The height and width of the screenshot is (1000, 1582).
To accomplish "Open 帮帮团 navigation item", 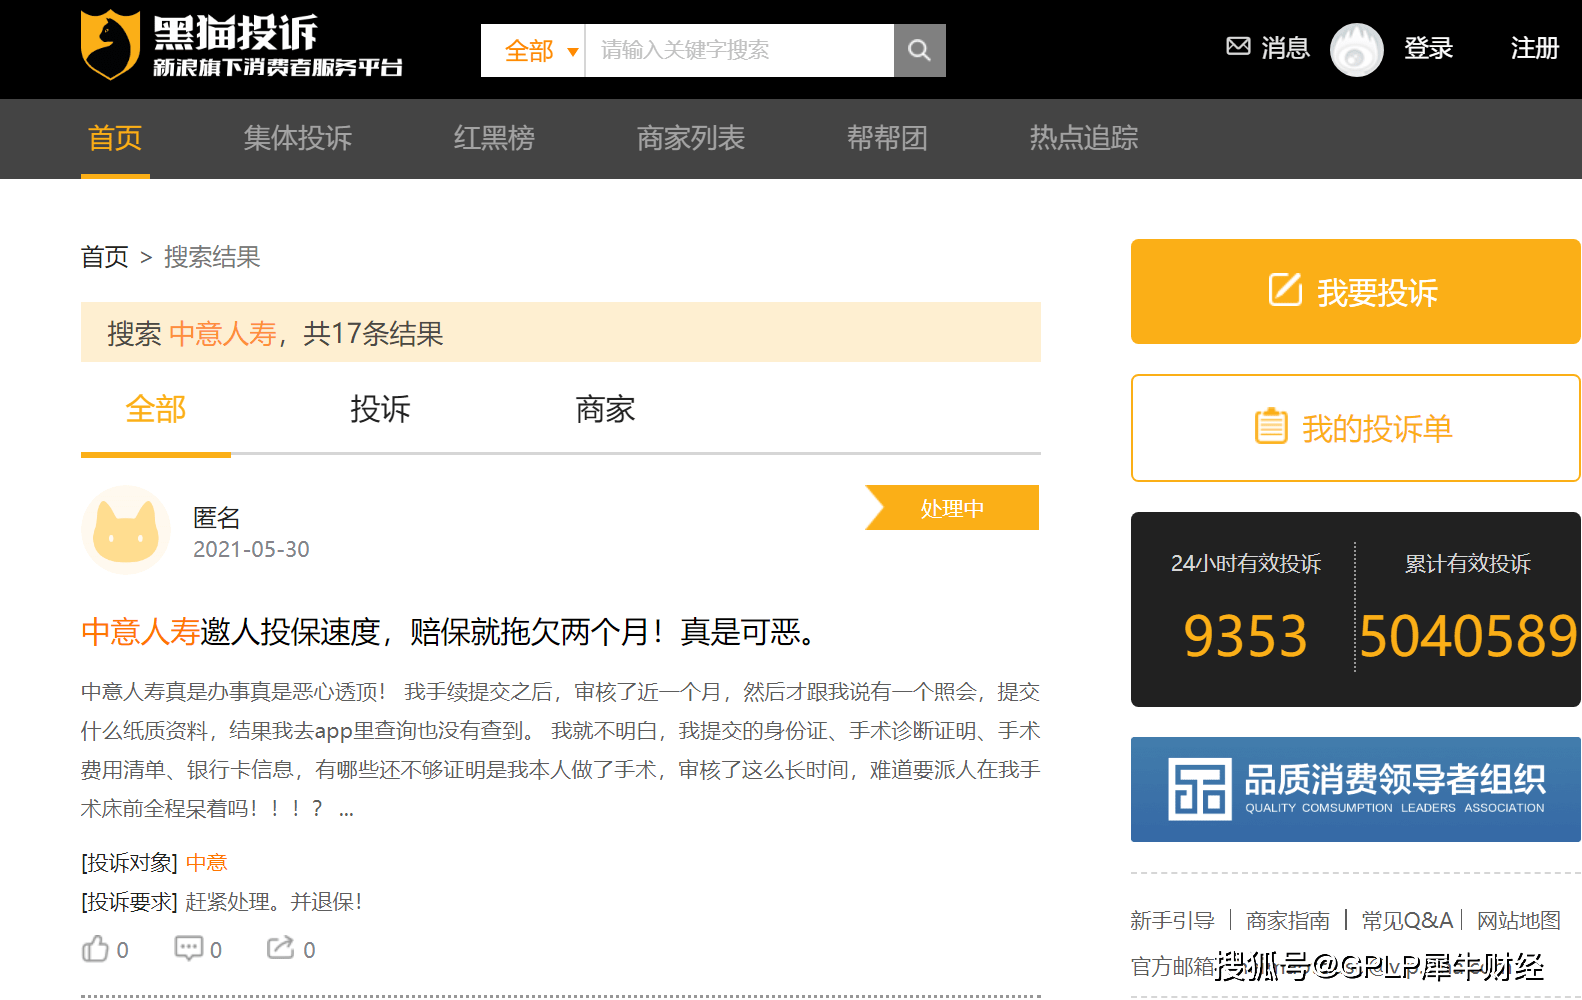I will tap(887, 138).
